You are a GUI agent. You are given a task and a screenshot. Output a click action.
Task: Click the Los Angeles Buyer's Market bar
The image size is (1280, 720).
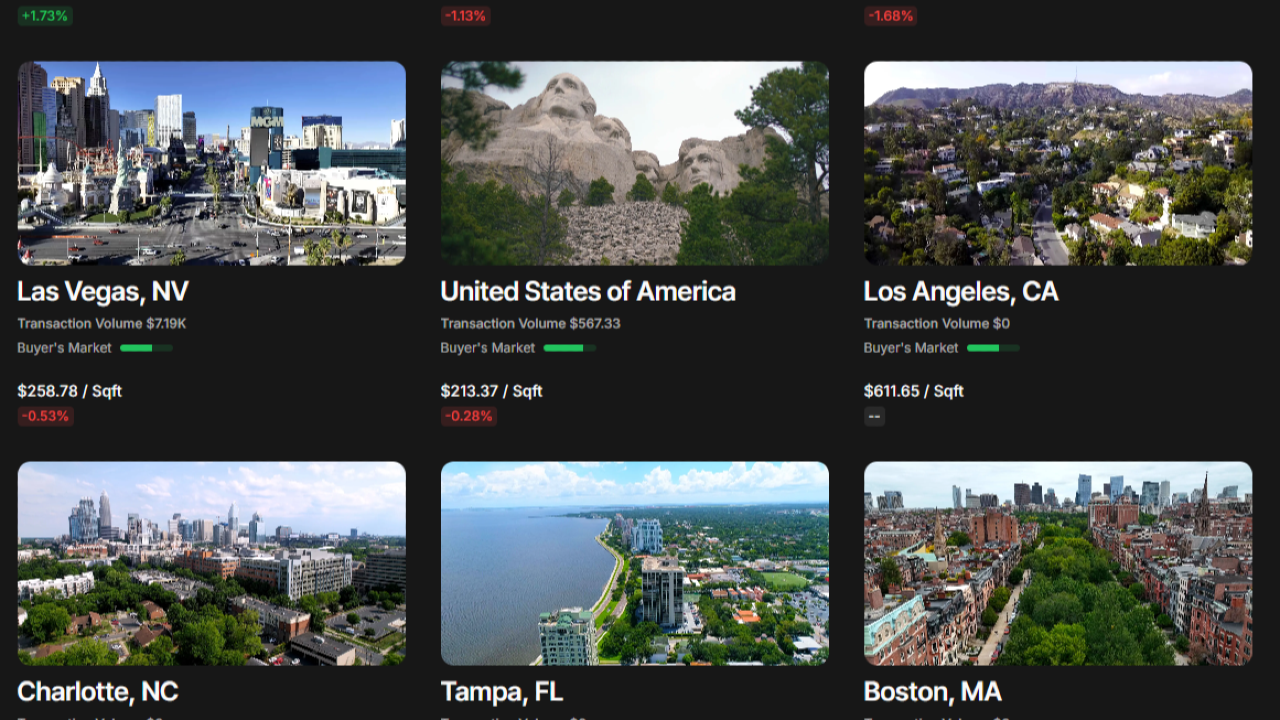click(x=993, y=348)
